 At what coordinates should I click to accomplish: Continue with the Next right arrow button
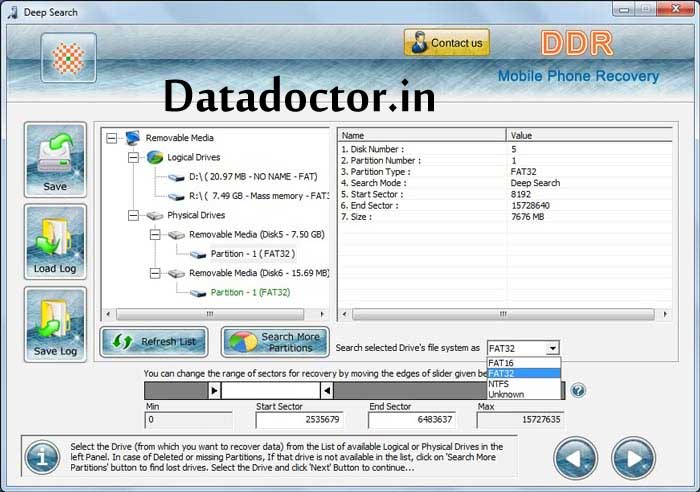pyautogui.click(x=633, y=459)
